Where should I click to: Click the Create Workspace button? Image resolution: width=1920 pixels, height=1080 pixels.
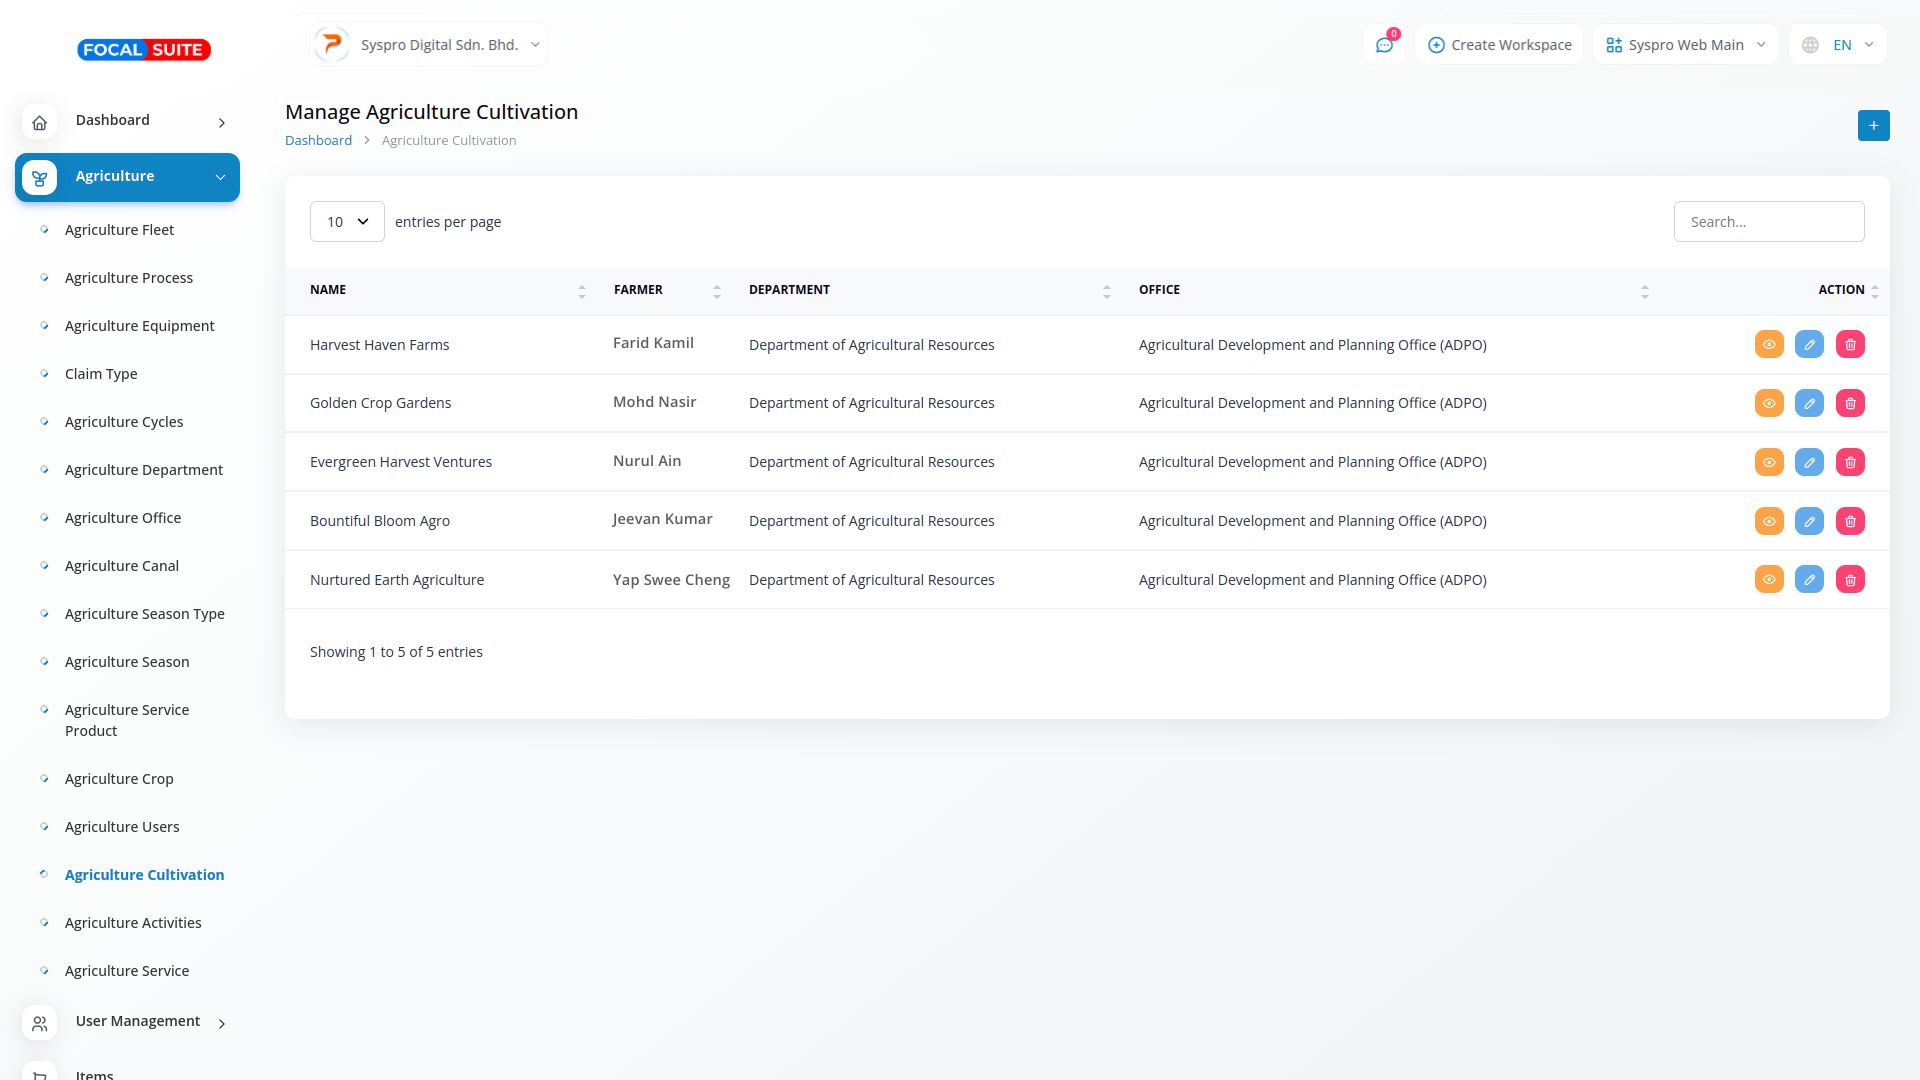click(x=1499, y=45)
